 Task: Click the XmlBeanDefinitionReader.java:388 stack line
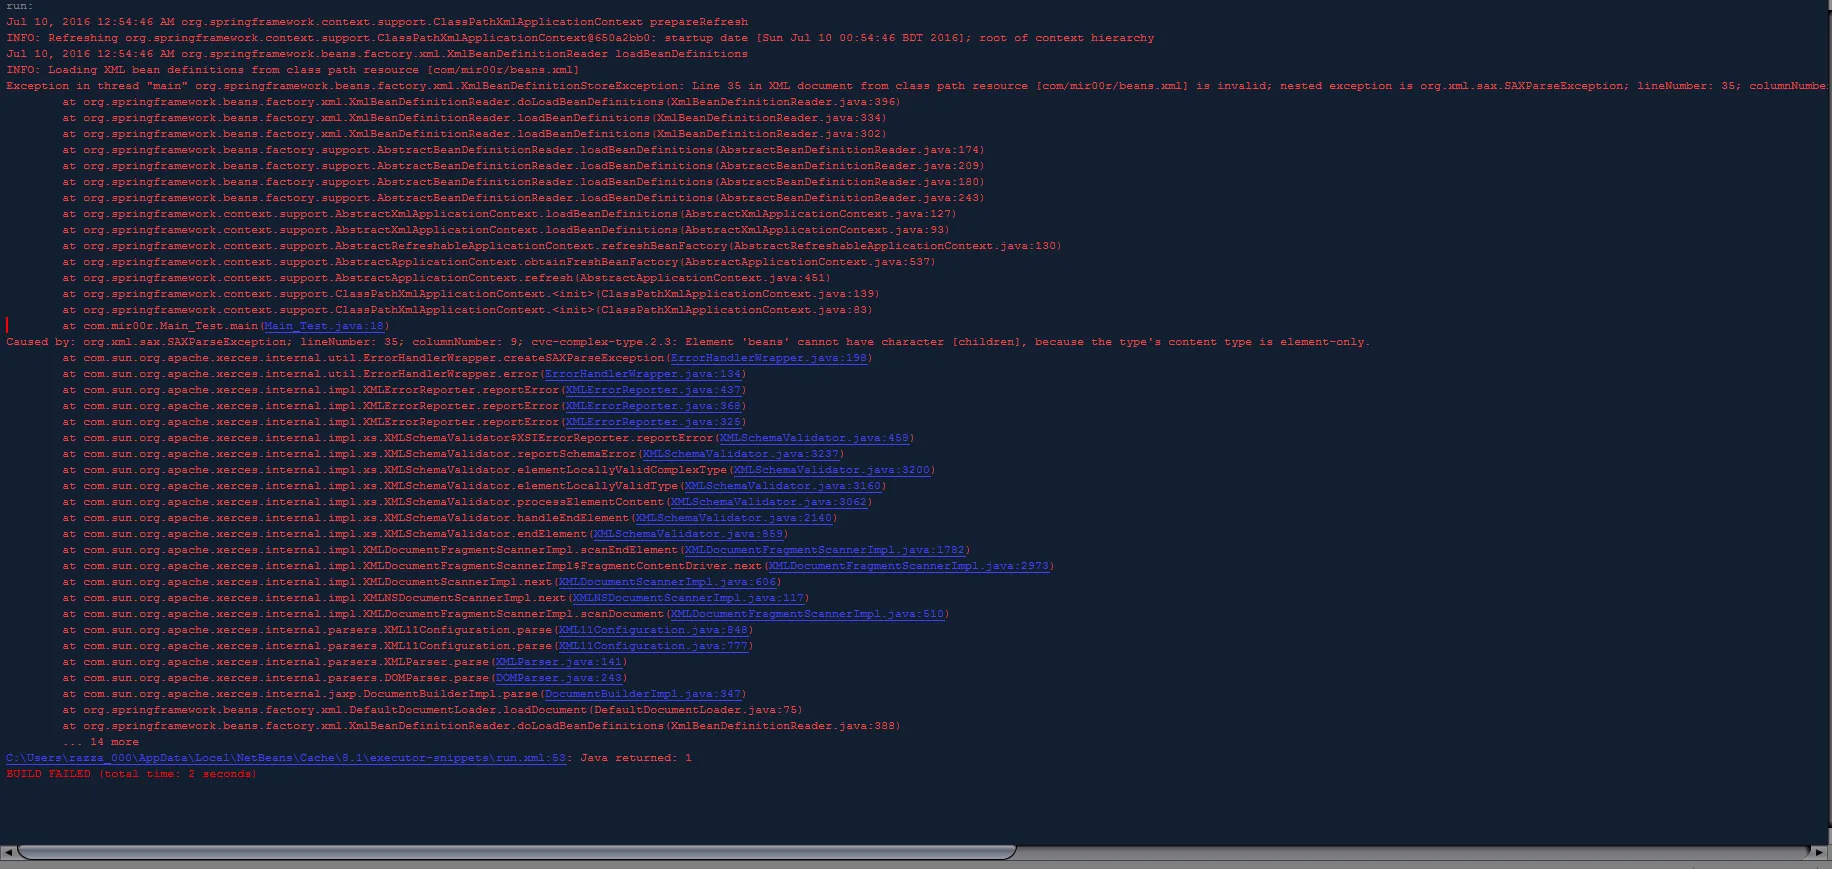[x=481, y=726]
